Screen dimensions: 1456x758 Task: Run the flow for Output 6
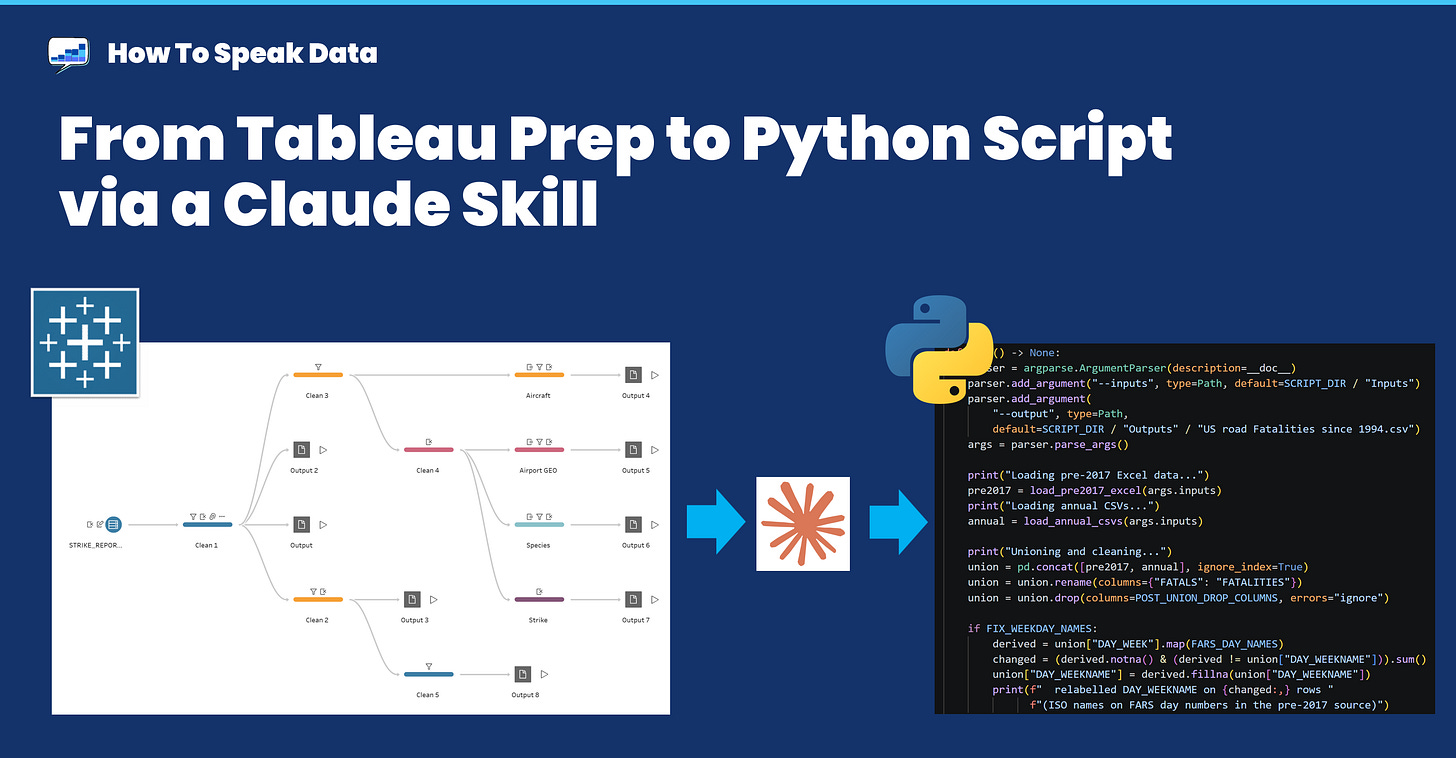pos(656,524)
